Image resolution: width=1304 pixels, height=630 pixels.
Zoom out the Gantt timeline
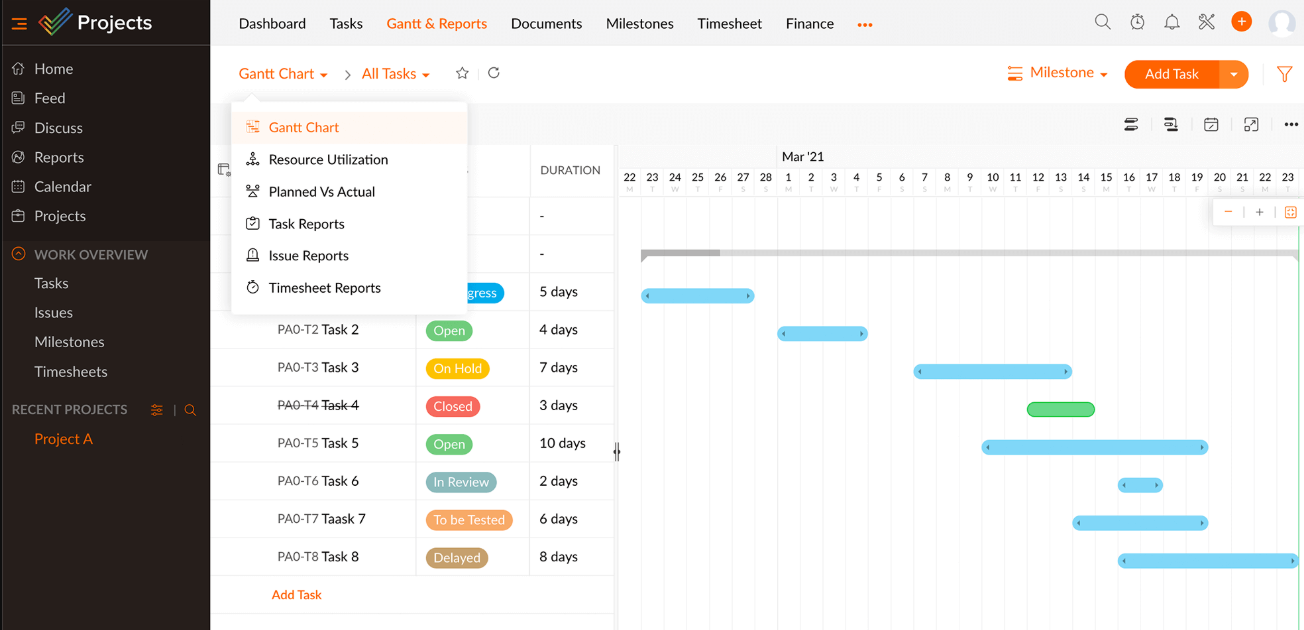pyautogui.click(x=1228, y=212)
